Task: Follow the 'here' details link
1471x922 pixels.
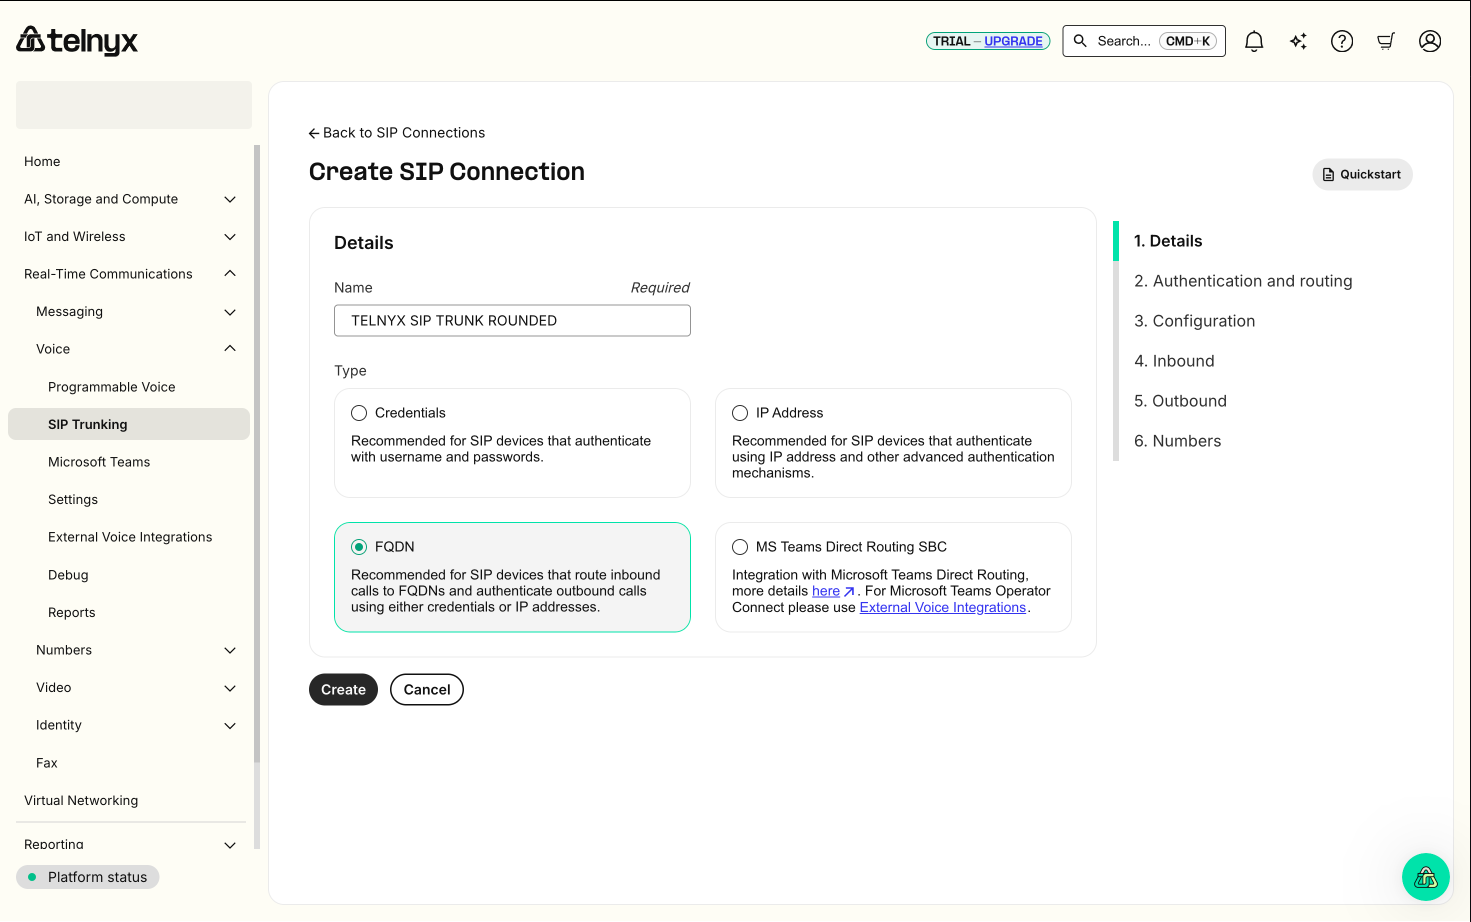Action: (826, 591)
